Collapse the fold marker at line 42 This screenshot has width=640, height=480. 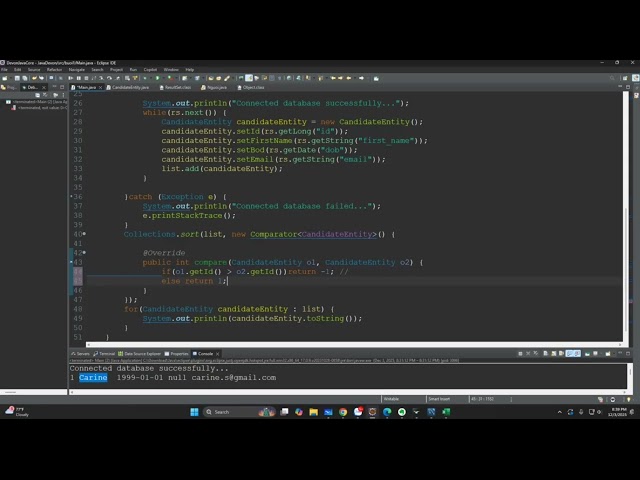(84, 253)
